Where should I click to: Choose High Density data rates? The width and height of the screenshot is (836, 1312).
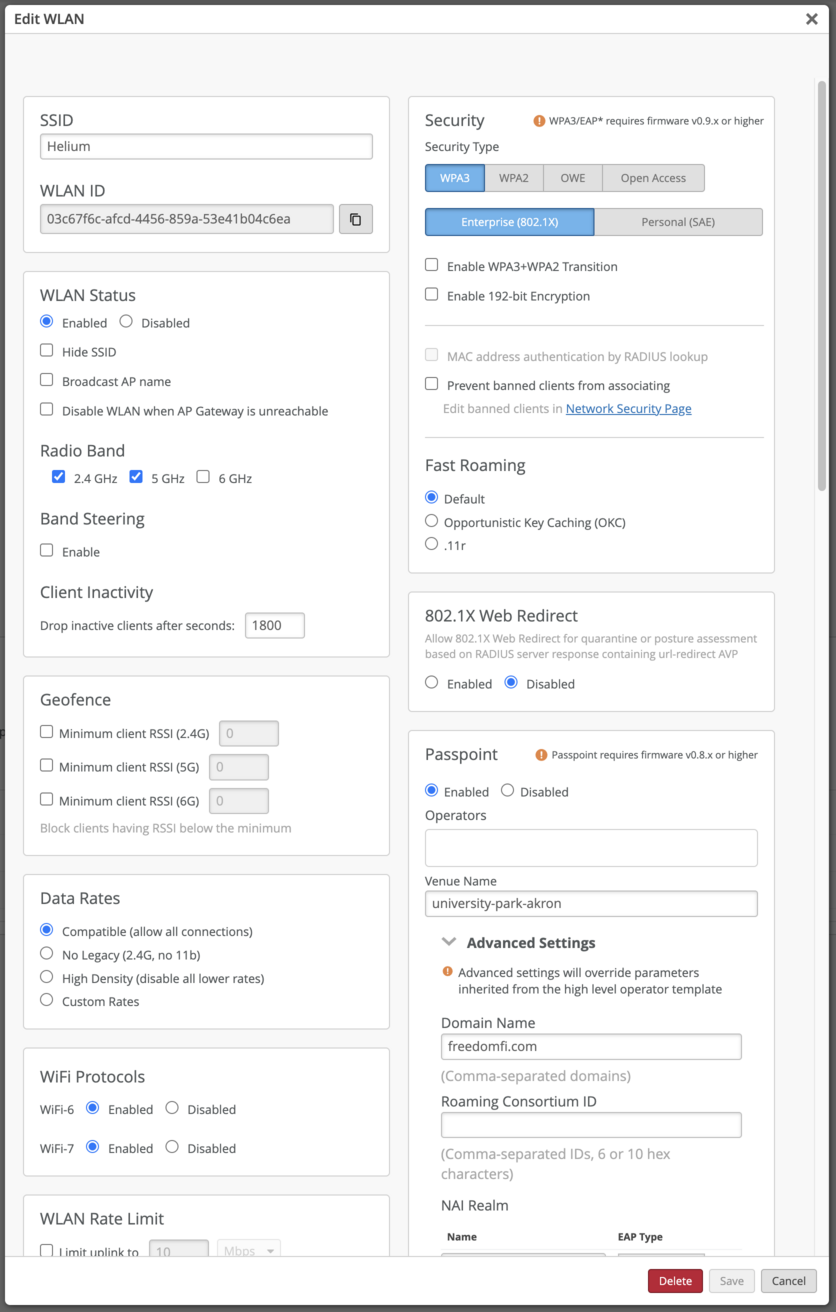[47, 977]
